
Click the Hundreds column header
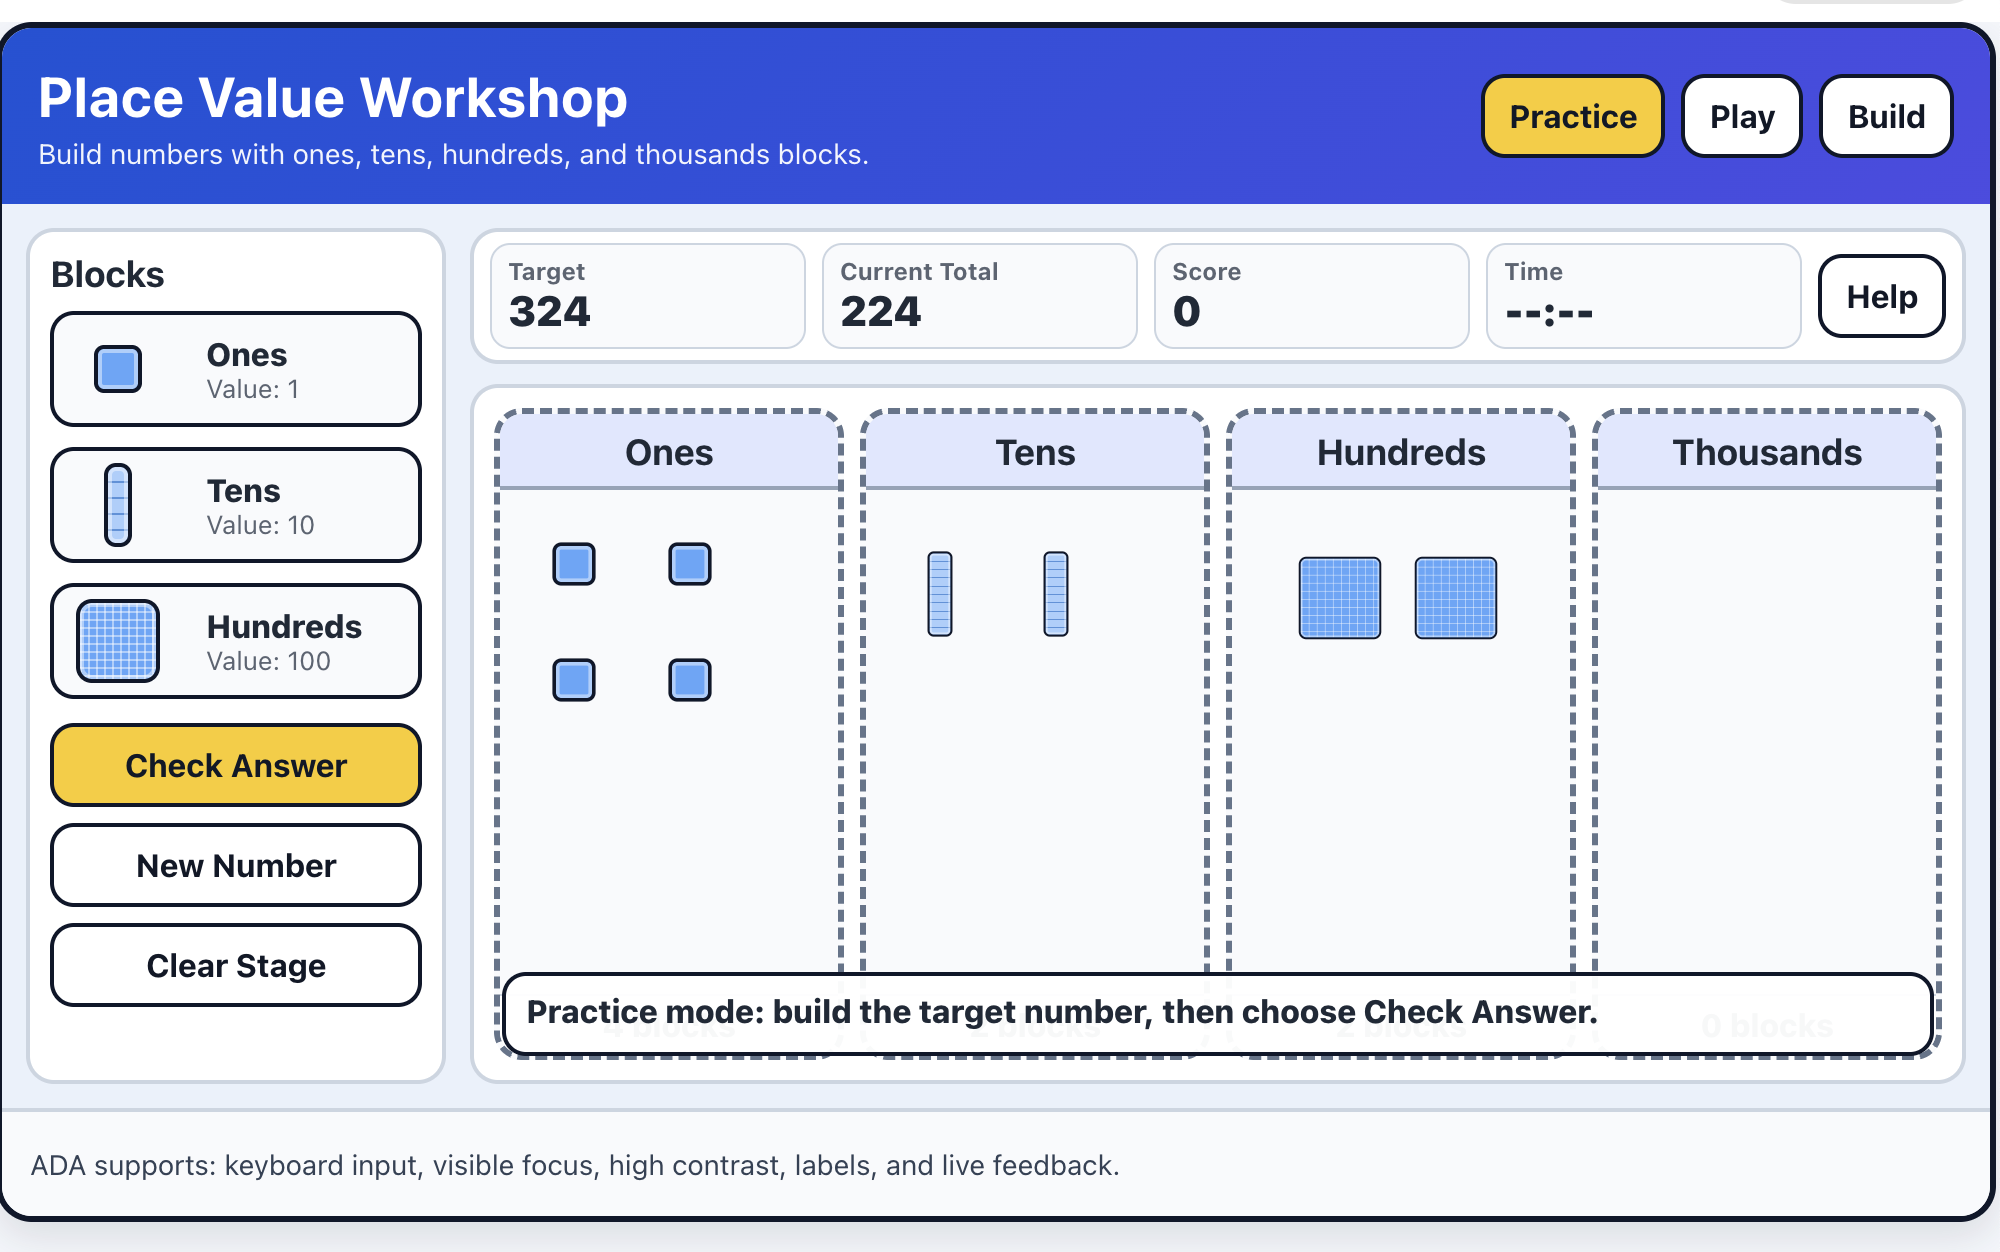pyautogui.click(x=1401, y=452)
